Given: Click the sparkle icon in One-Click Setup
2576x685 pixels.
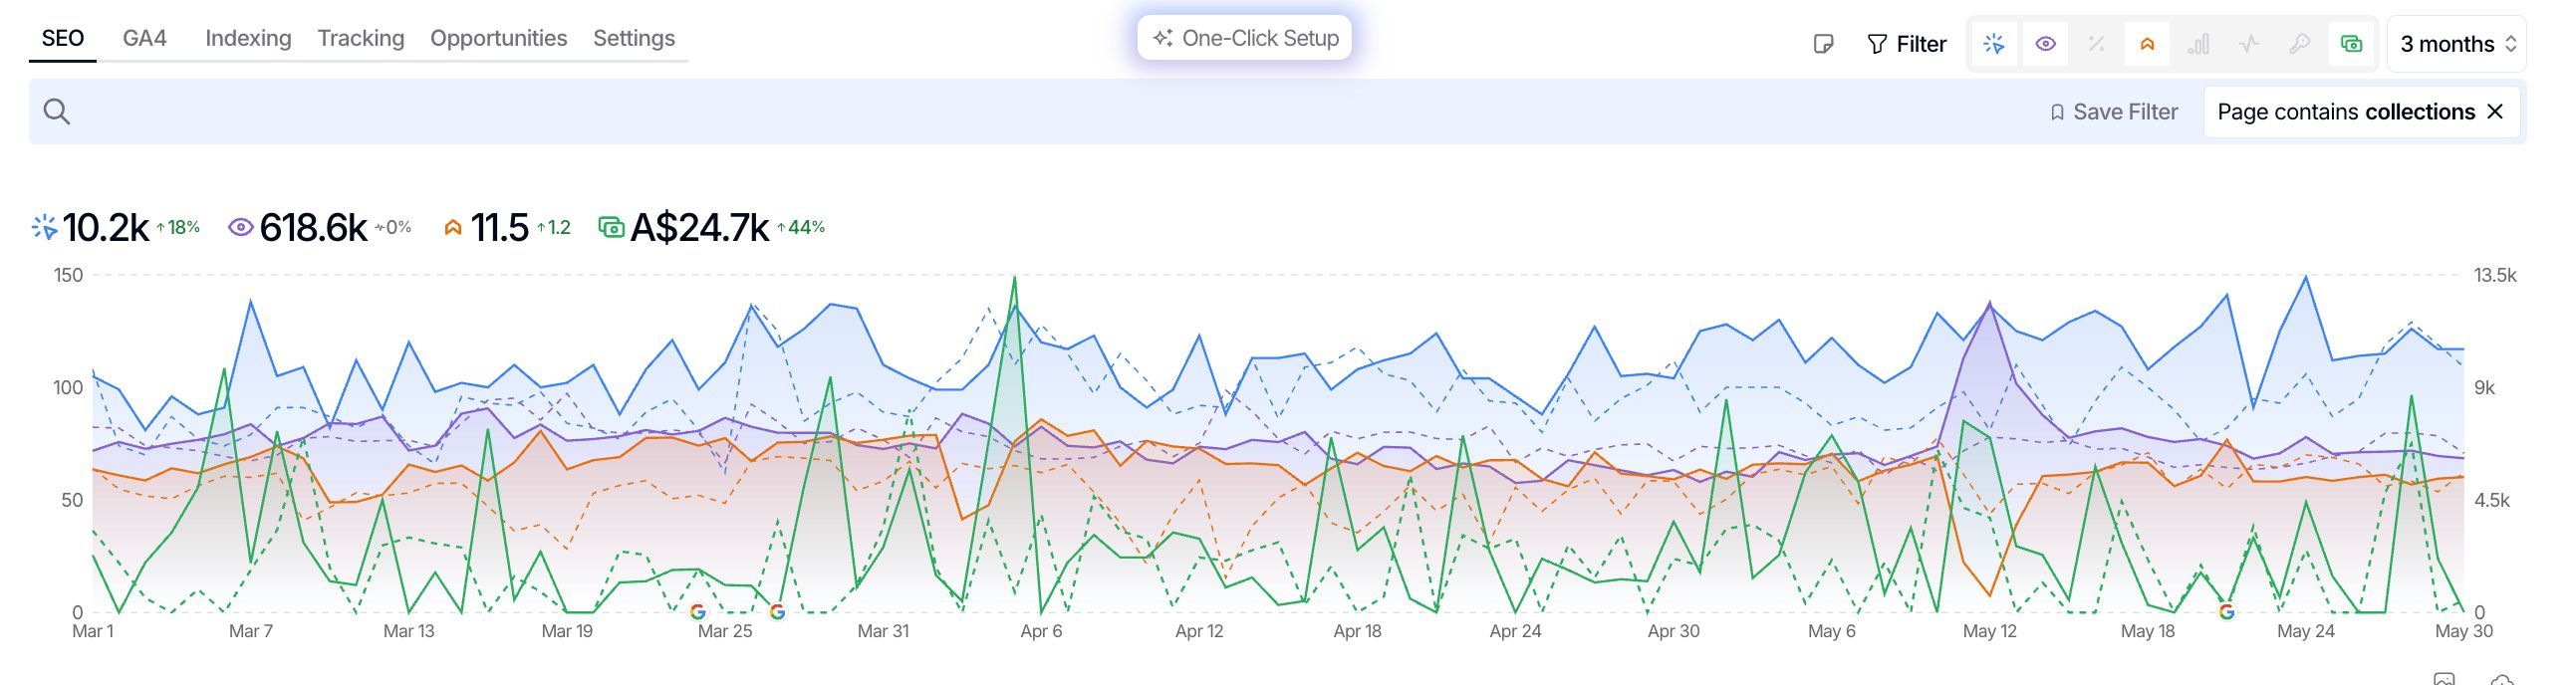Looking at the screenshot, I should tap(1162, 38).
